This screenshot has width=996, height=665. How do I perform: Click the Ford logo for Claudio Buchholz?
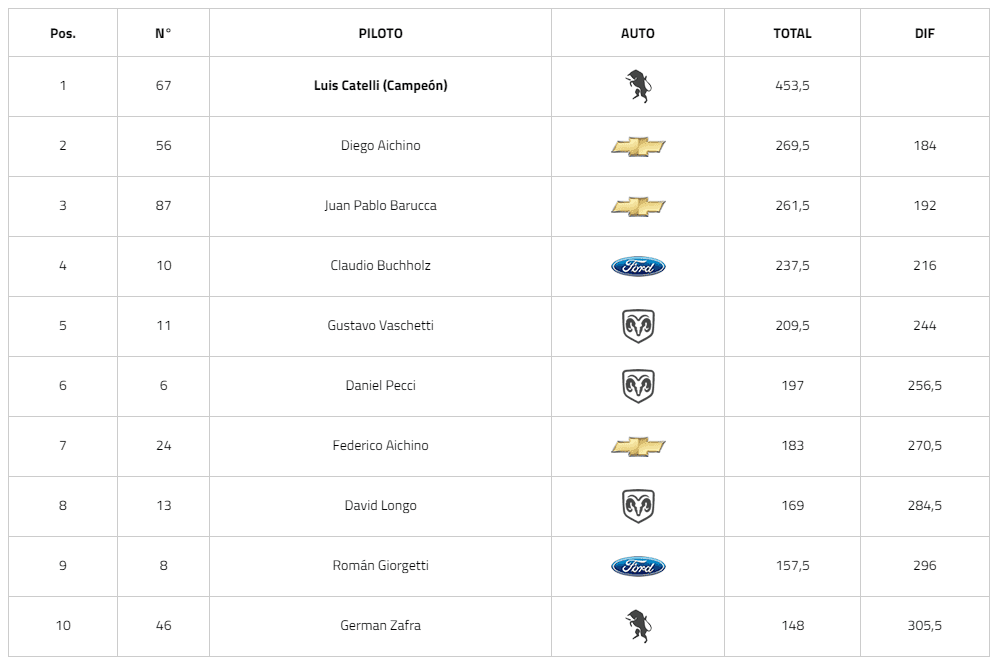click(x=638, y=266)
